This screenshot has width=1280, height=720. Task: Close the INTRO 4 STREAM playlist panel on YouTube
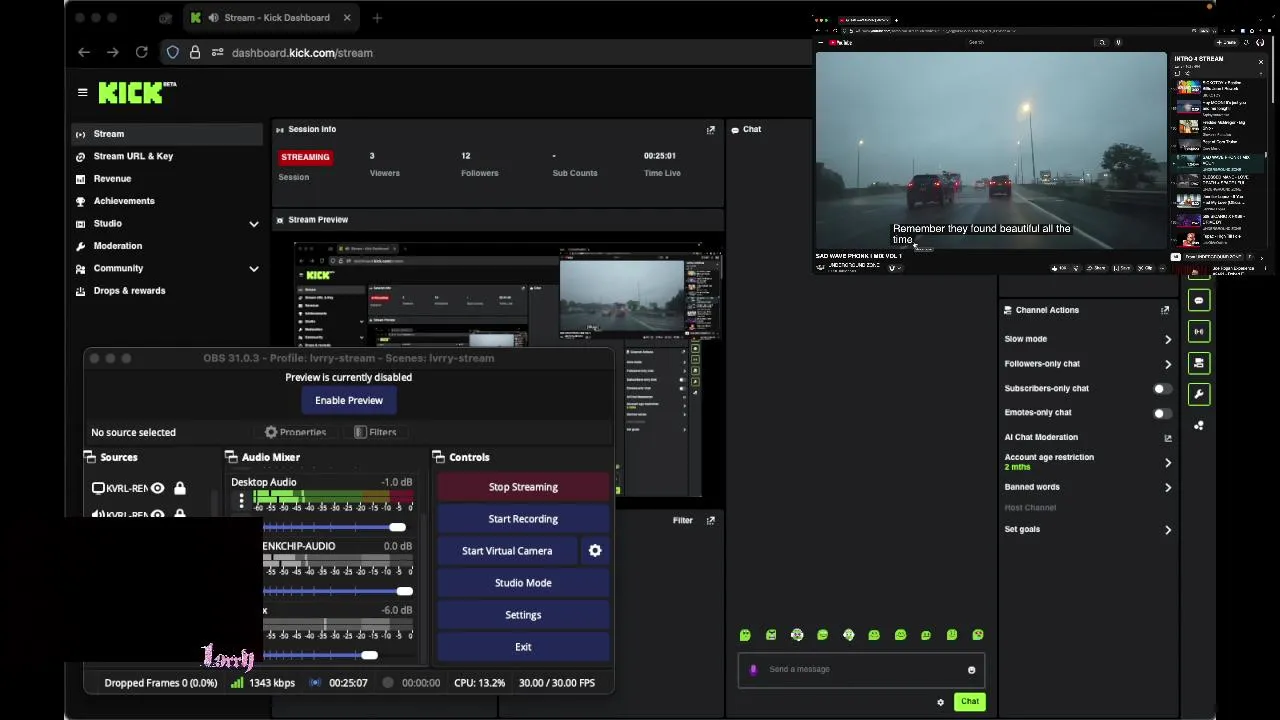pyautogui.click(x=1260, y=61)
